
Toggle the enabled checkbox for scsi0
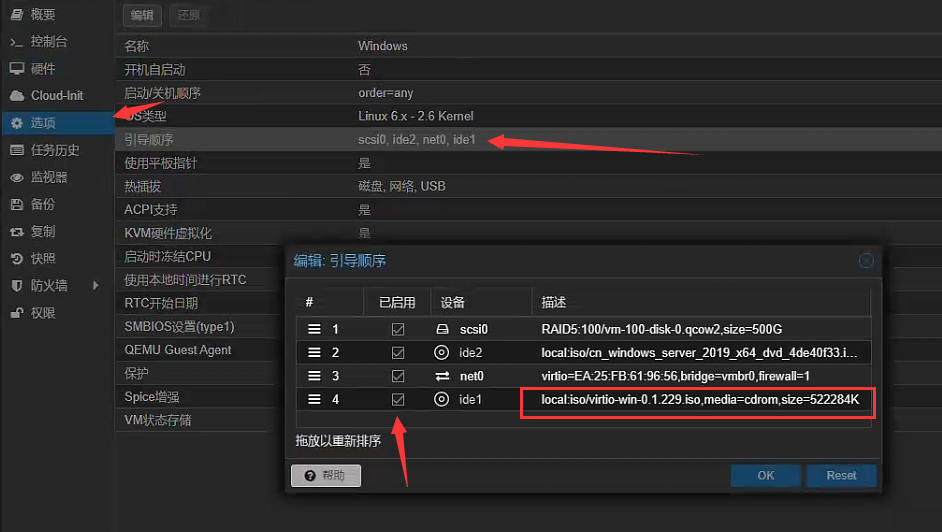pos(398,329)
